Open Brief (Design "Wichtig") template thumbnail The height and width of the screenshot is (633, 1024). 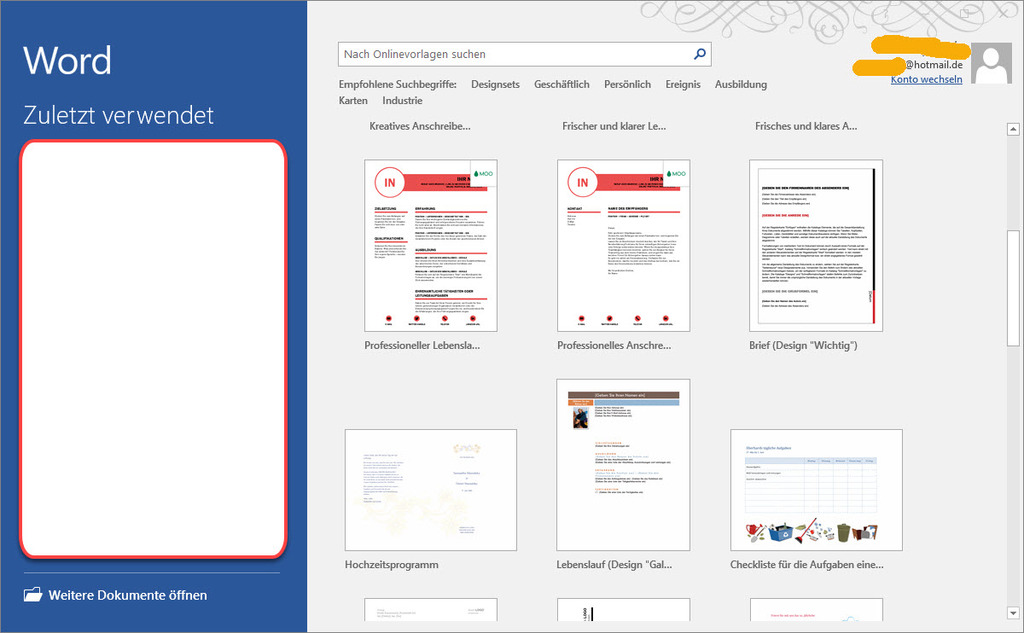tap(816, 245)
